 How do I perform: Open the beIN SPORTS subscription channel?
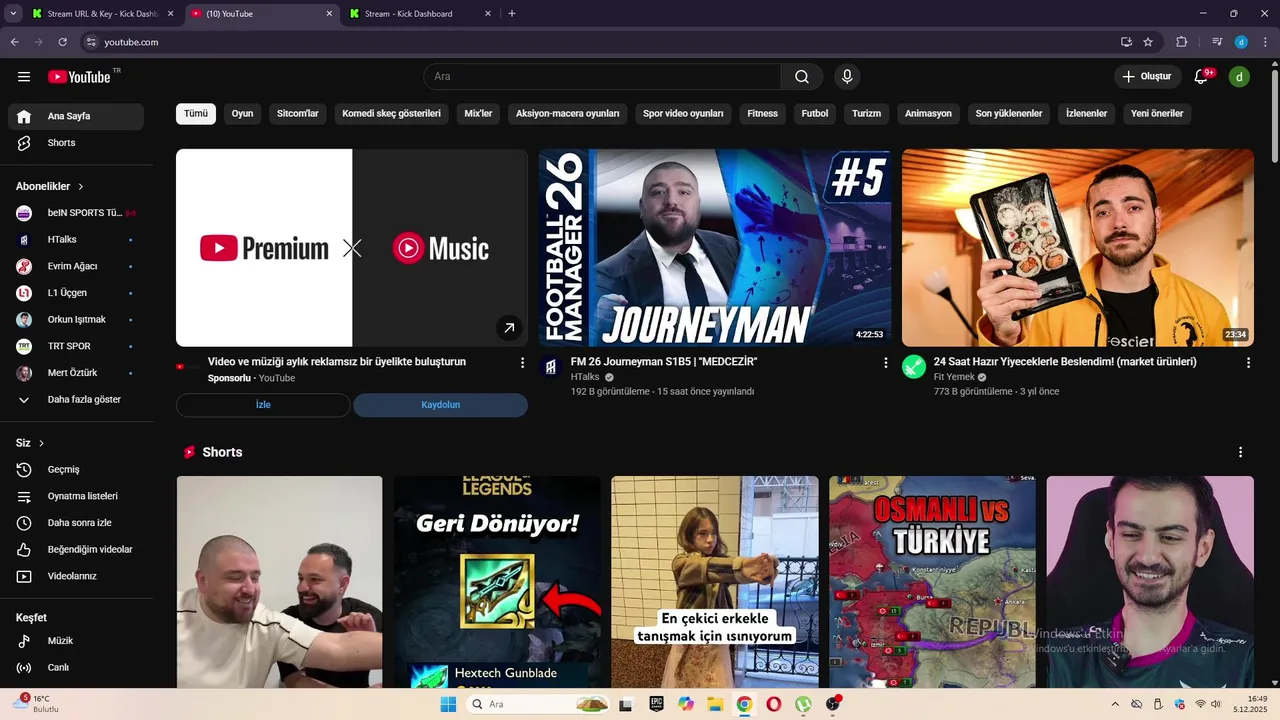coord(76,213)
